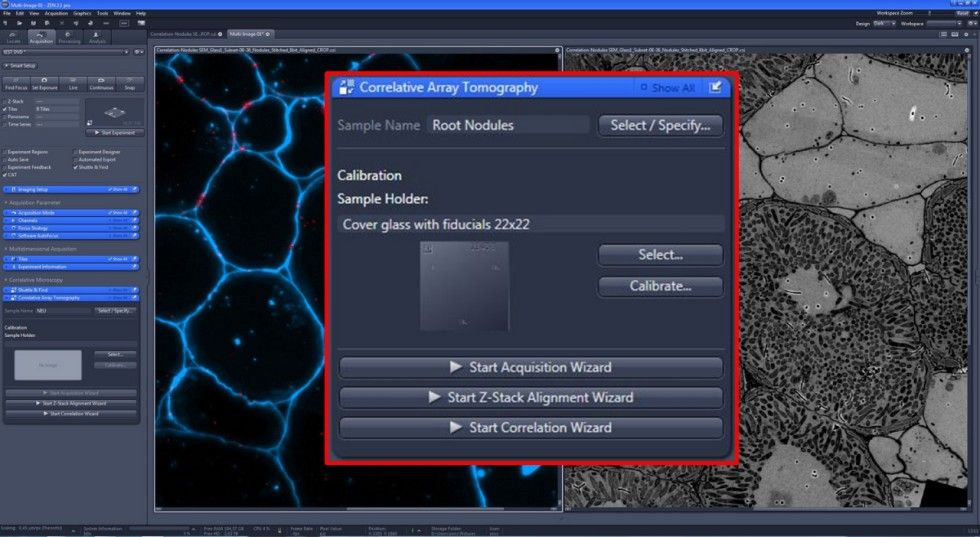This screenshot has width=980, height=537.
Task: Enable the Time Series checkbox
Action: click(4, 124)
